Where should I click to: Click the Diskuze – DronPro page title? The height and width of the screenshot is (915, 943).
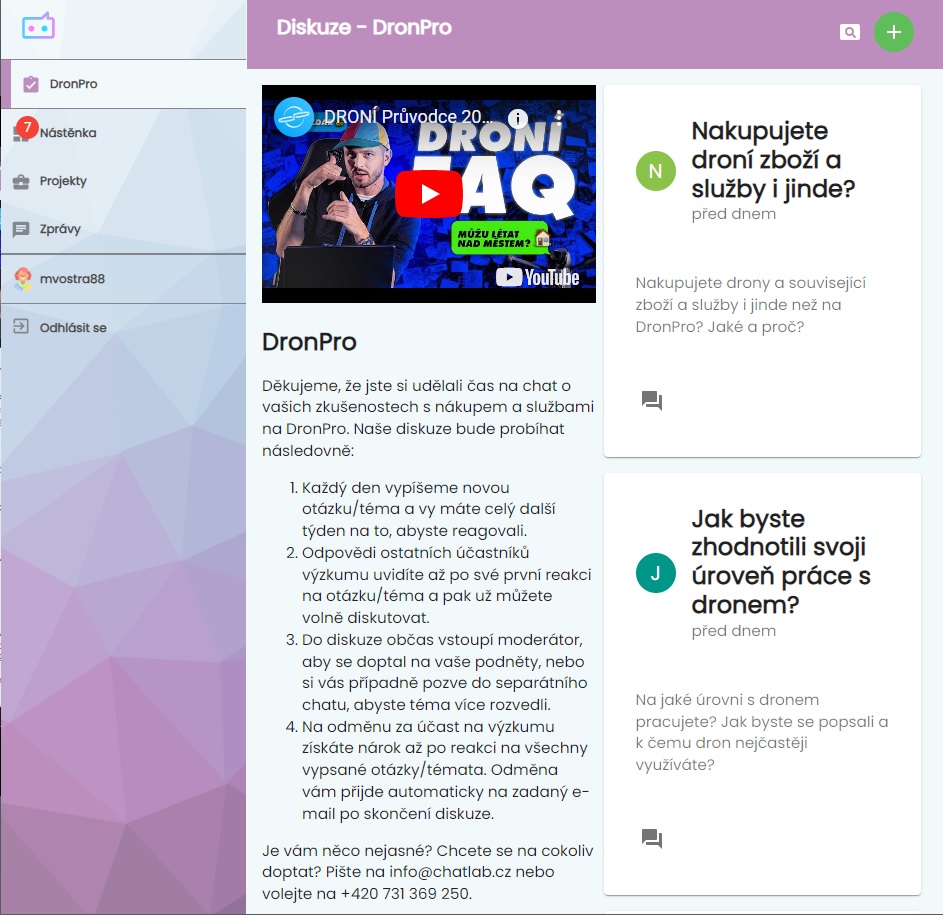tap(364, 28)
